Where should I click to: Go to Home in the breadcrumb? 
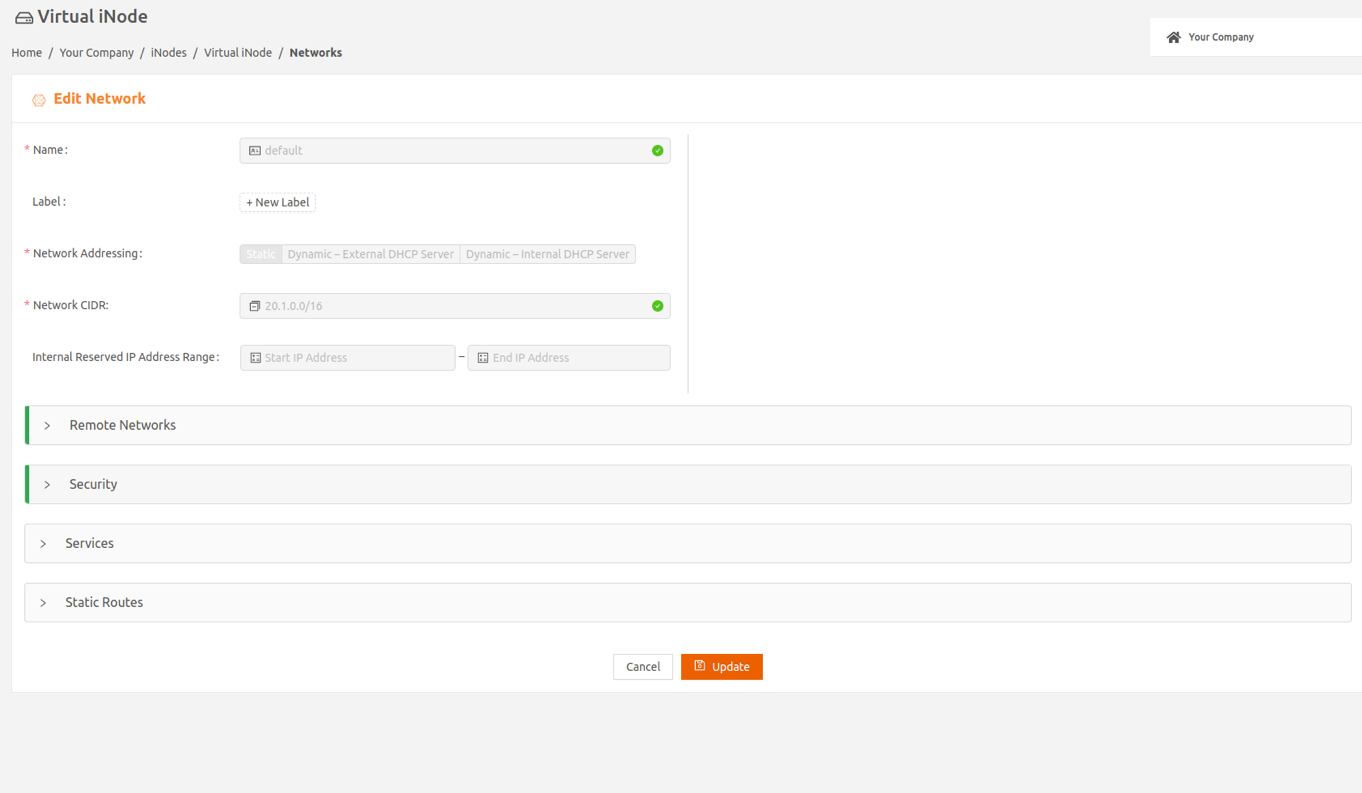[27, 53]
